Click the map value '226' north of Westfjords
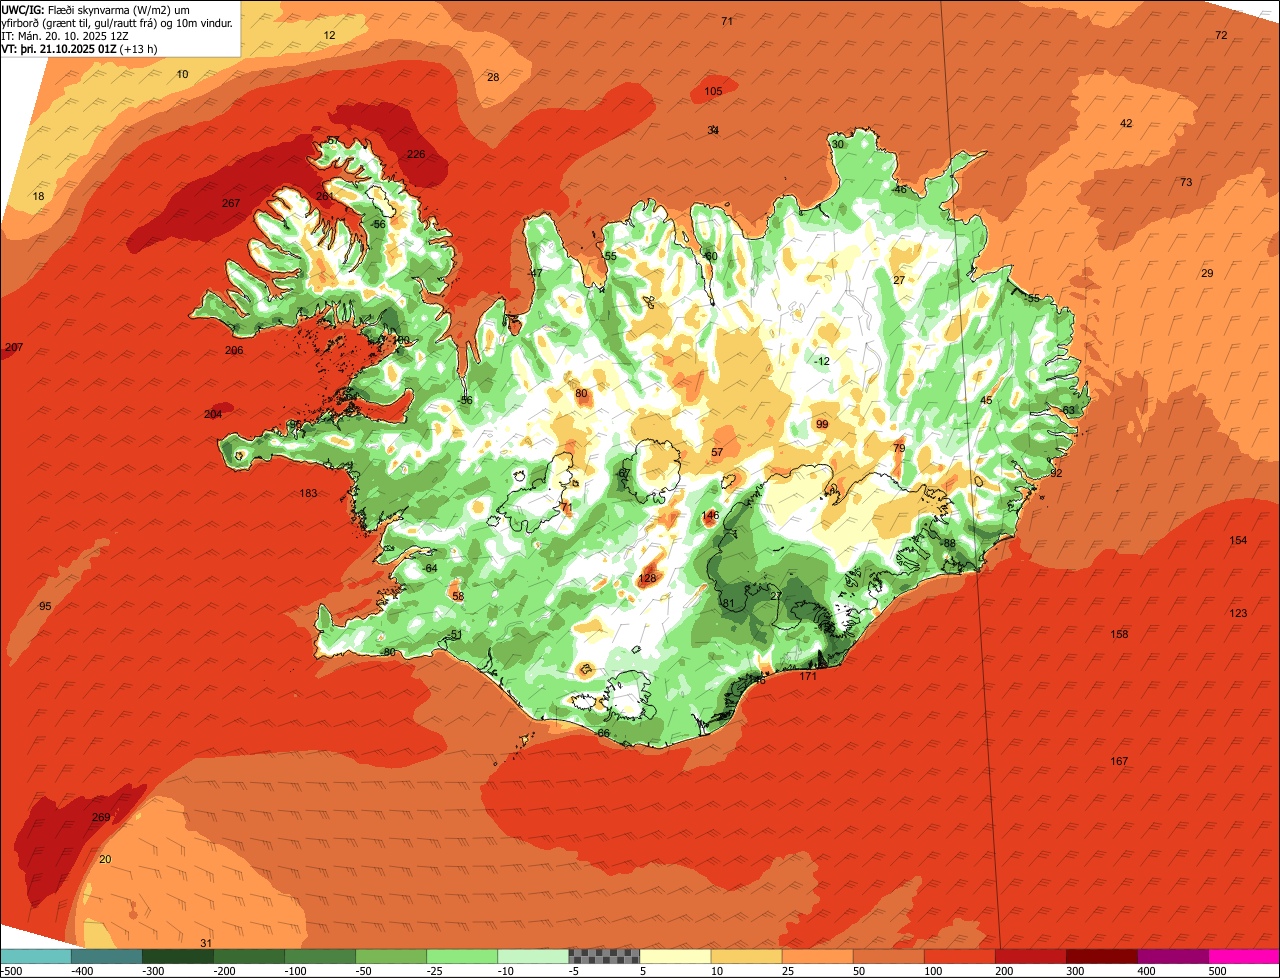The width and height of the screenshot is (1280, 978). coord(416,154)
